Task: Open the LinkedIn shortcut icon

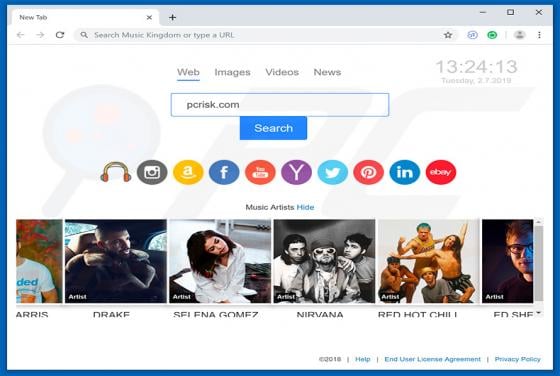Action: (x=405, y=172)
